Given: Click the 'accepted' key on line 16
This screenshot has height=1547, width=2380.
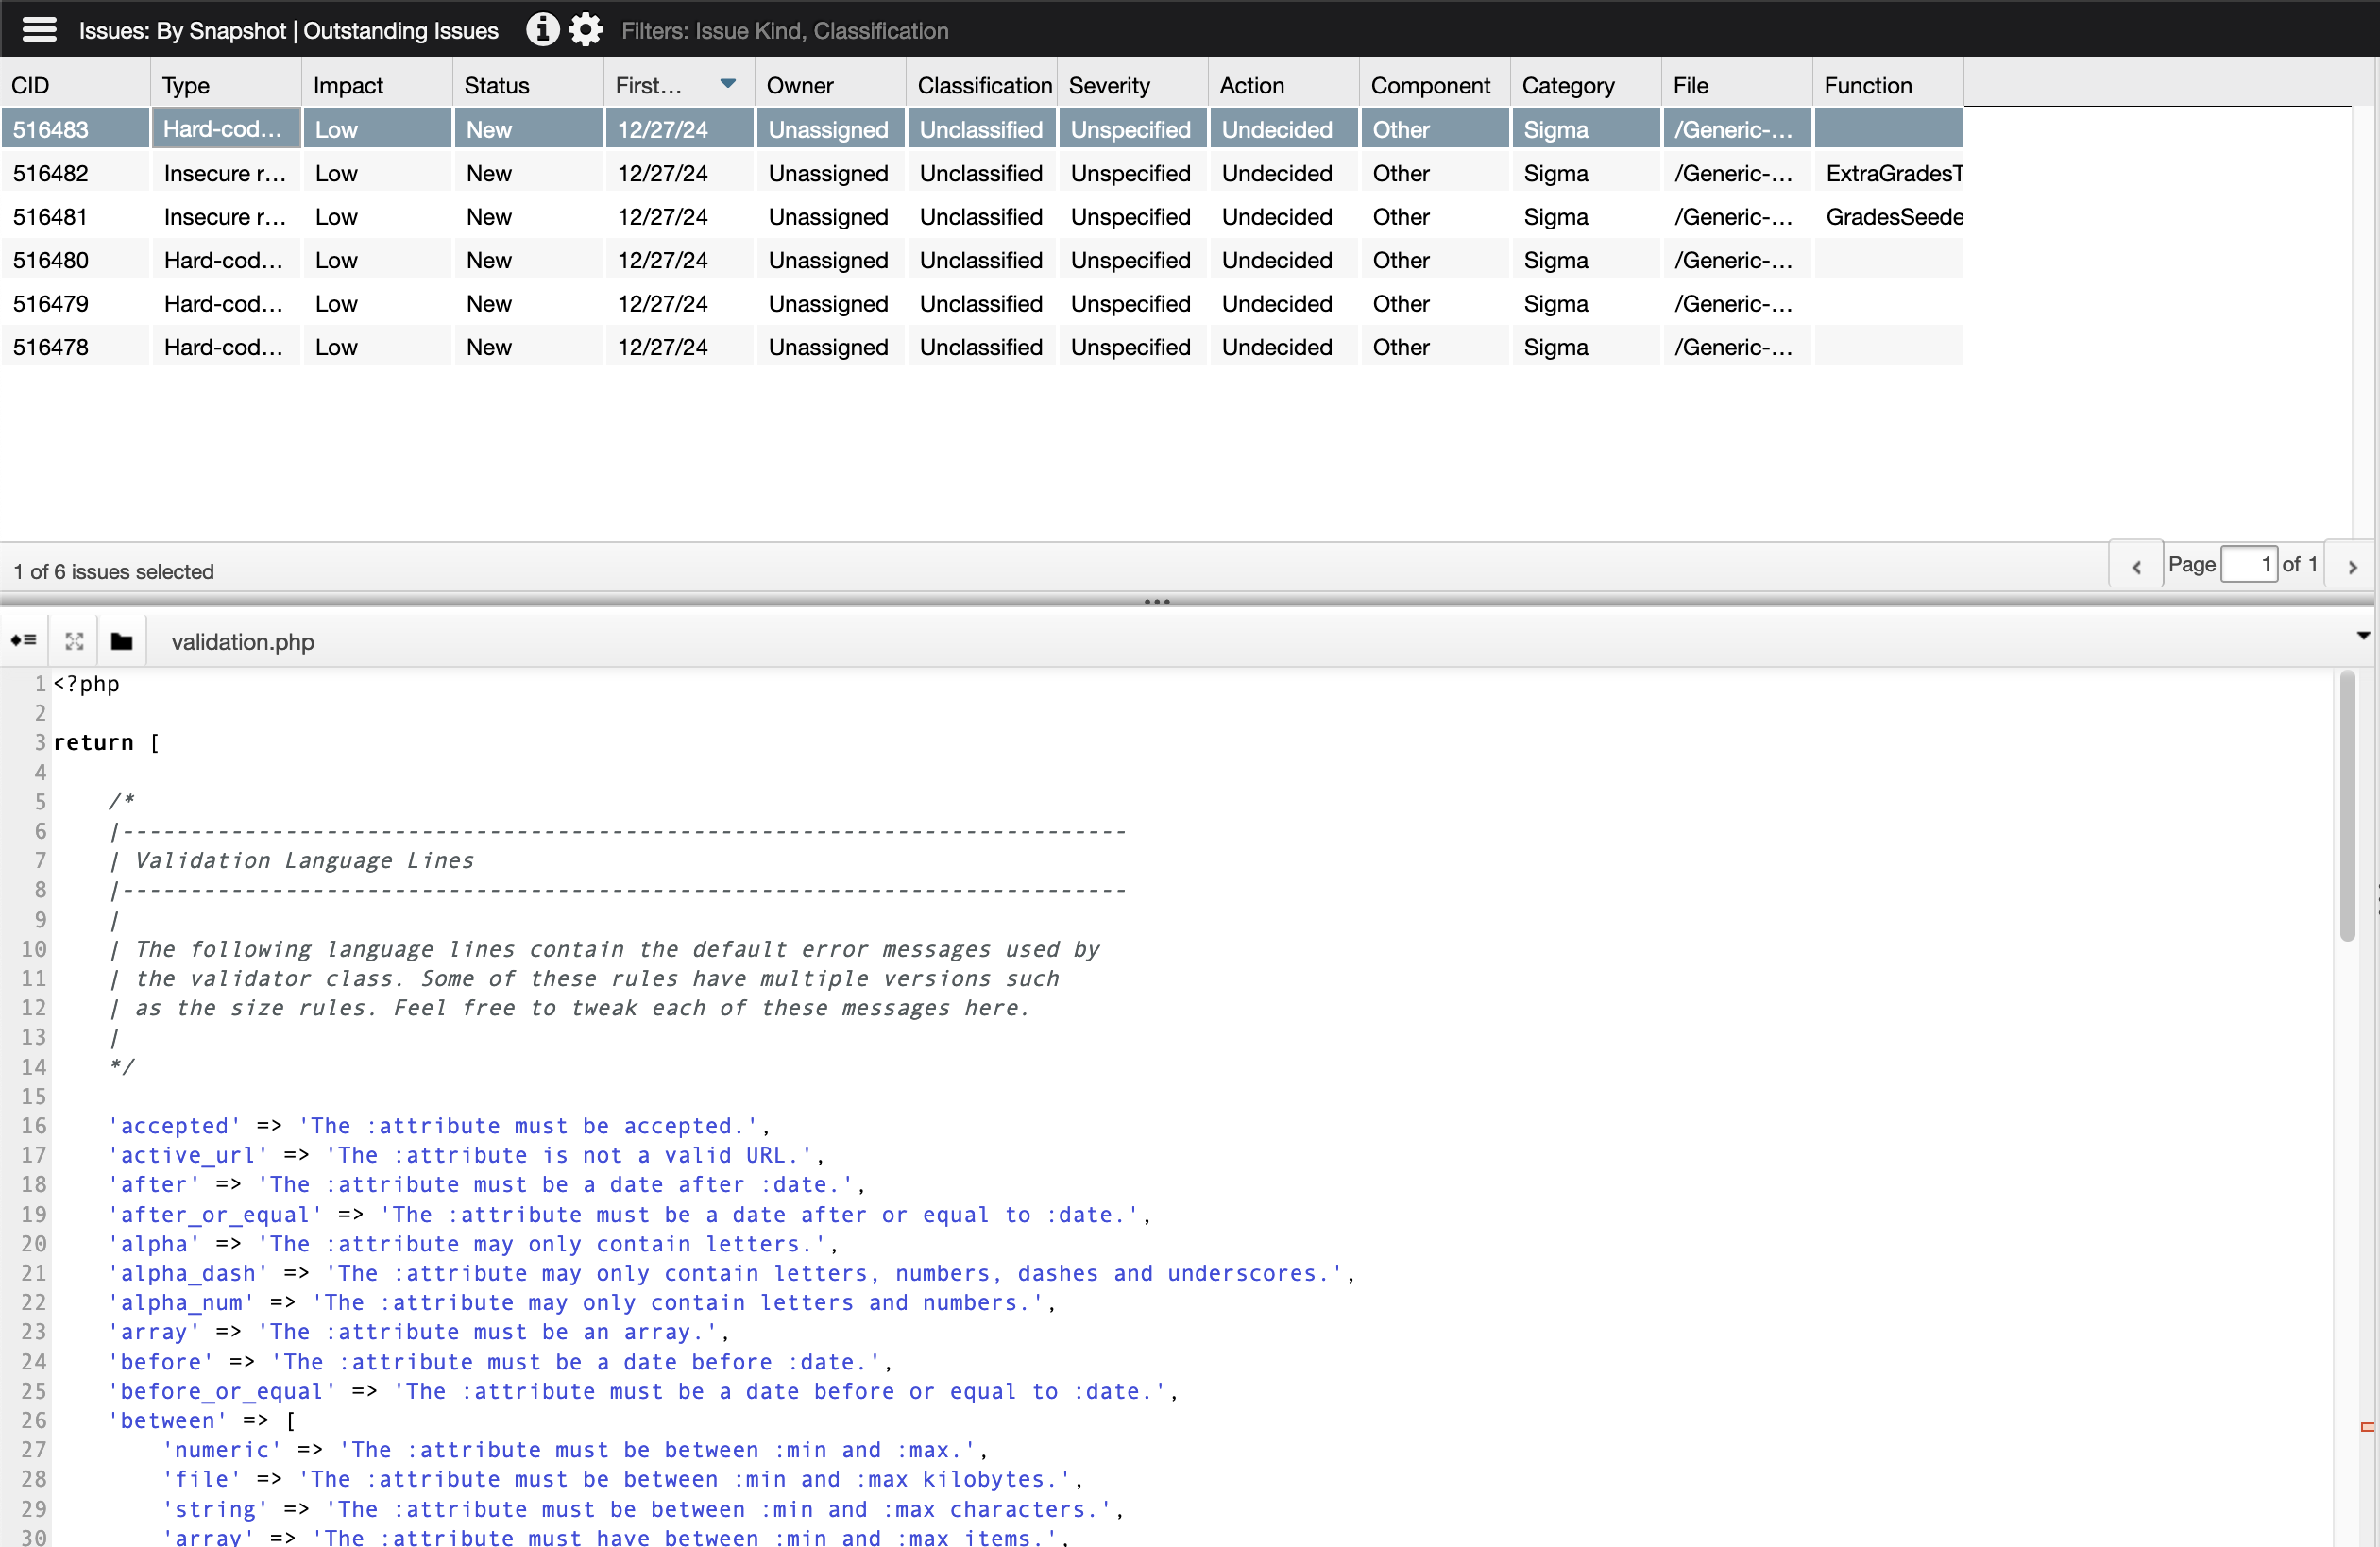Looking at the screenshot, I should [x=174, y=1126].
